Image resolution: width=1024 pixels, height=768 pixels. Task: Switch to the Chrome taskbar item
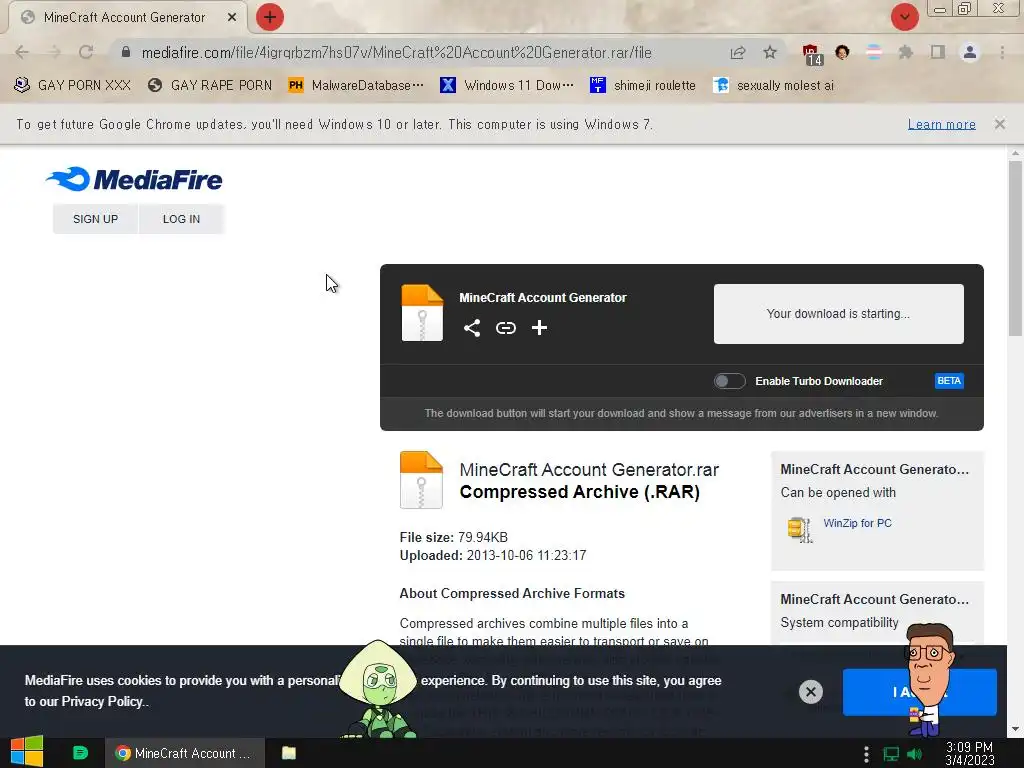185,753
